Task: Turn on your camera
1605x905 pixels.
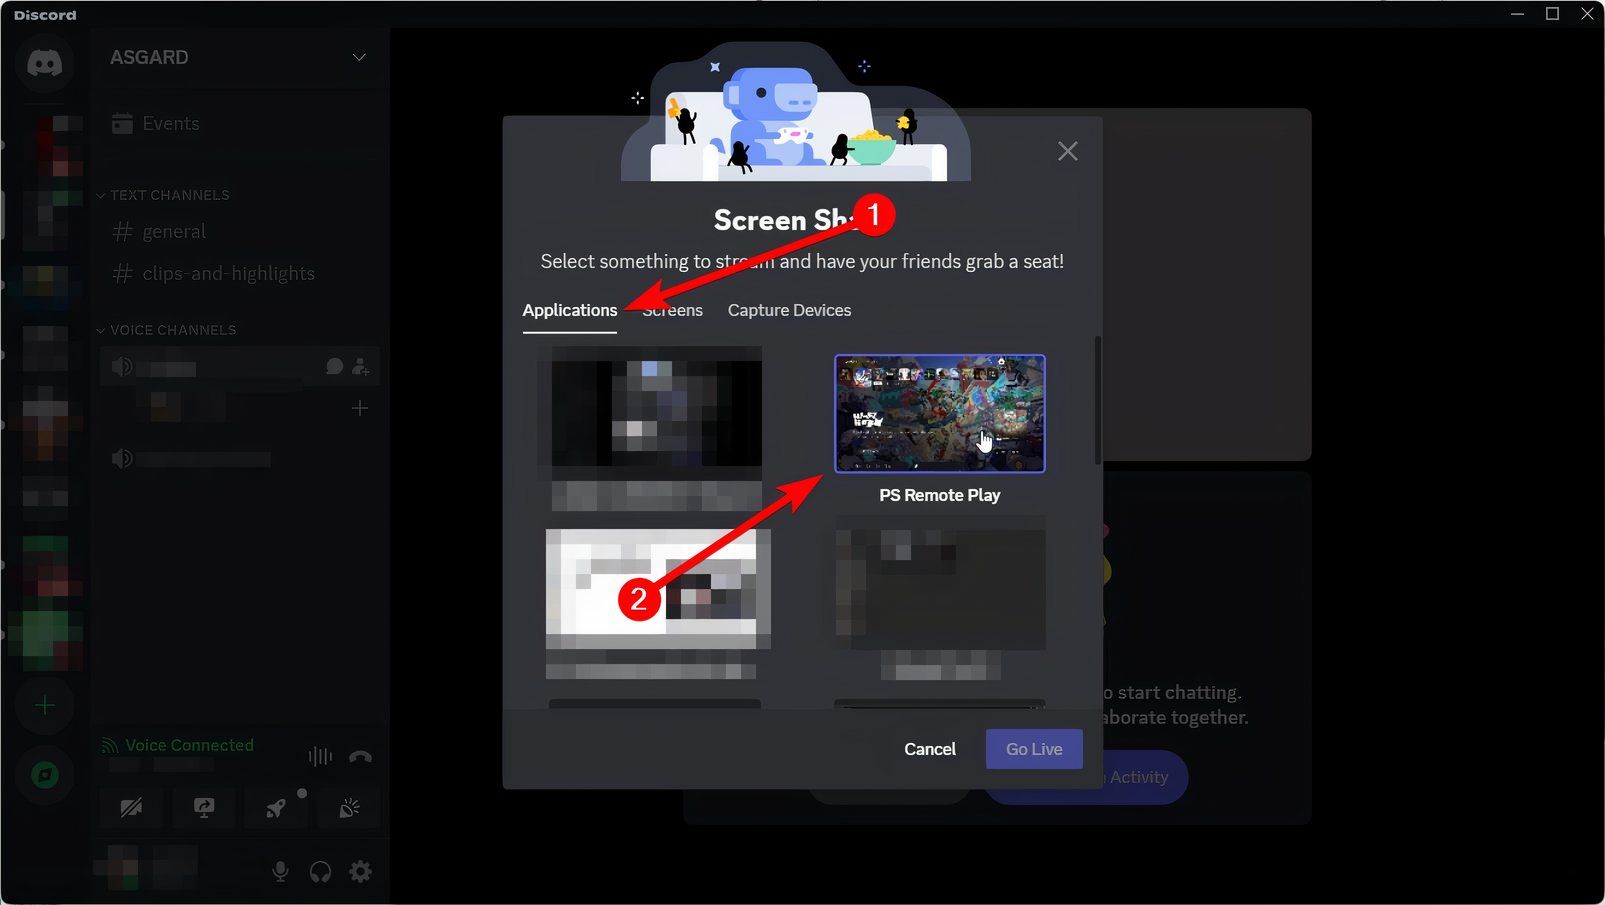Action: (x=130, y=808)
